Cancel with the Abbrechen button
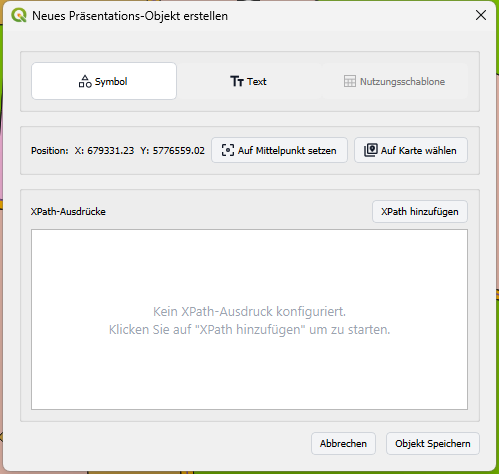The width and height of the screenshot is (499, 474). click(x=343, y=443)
